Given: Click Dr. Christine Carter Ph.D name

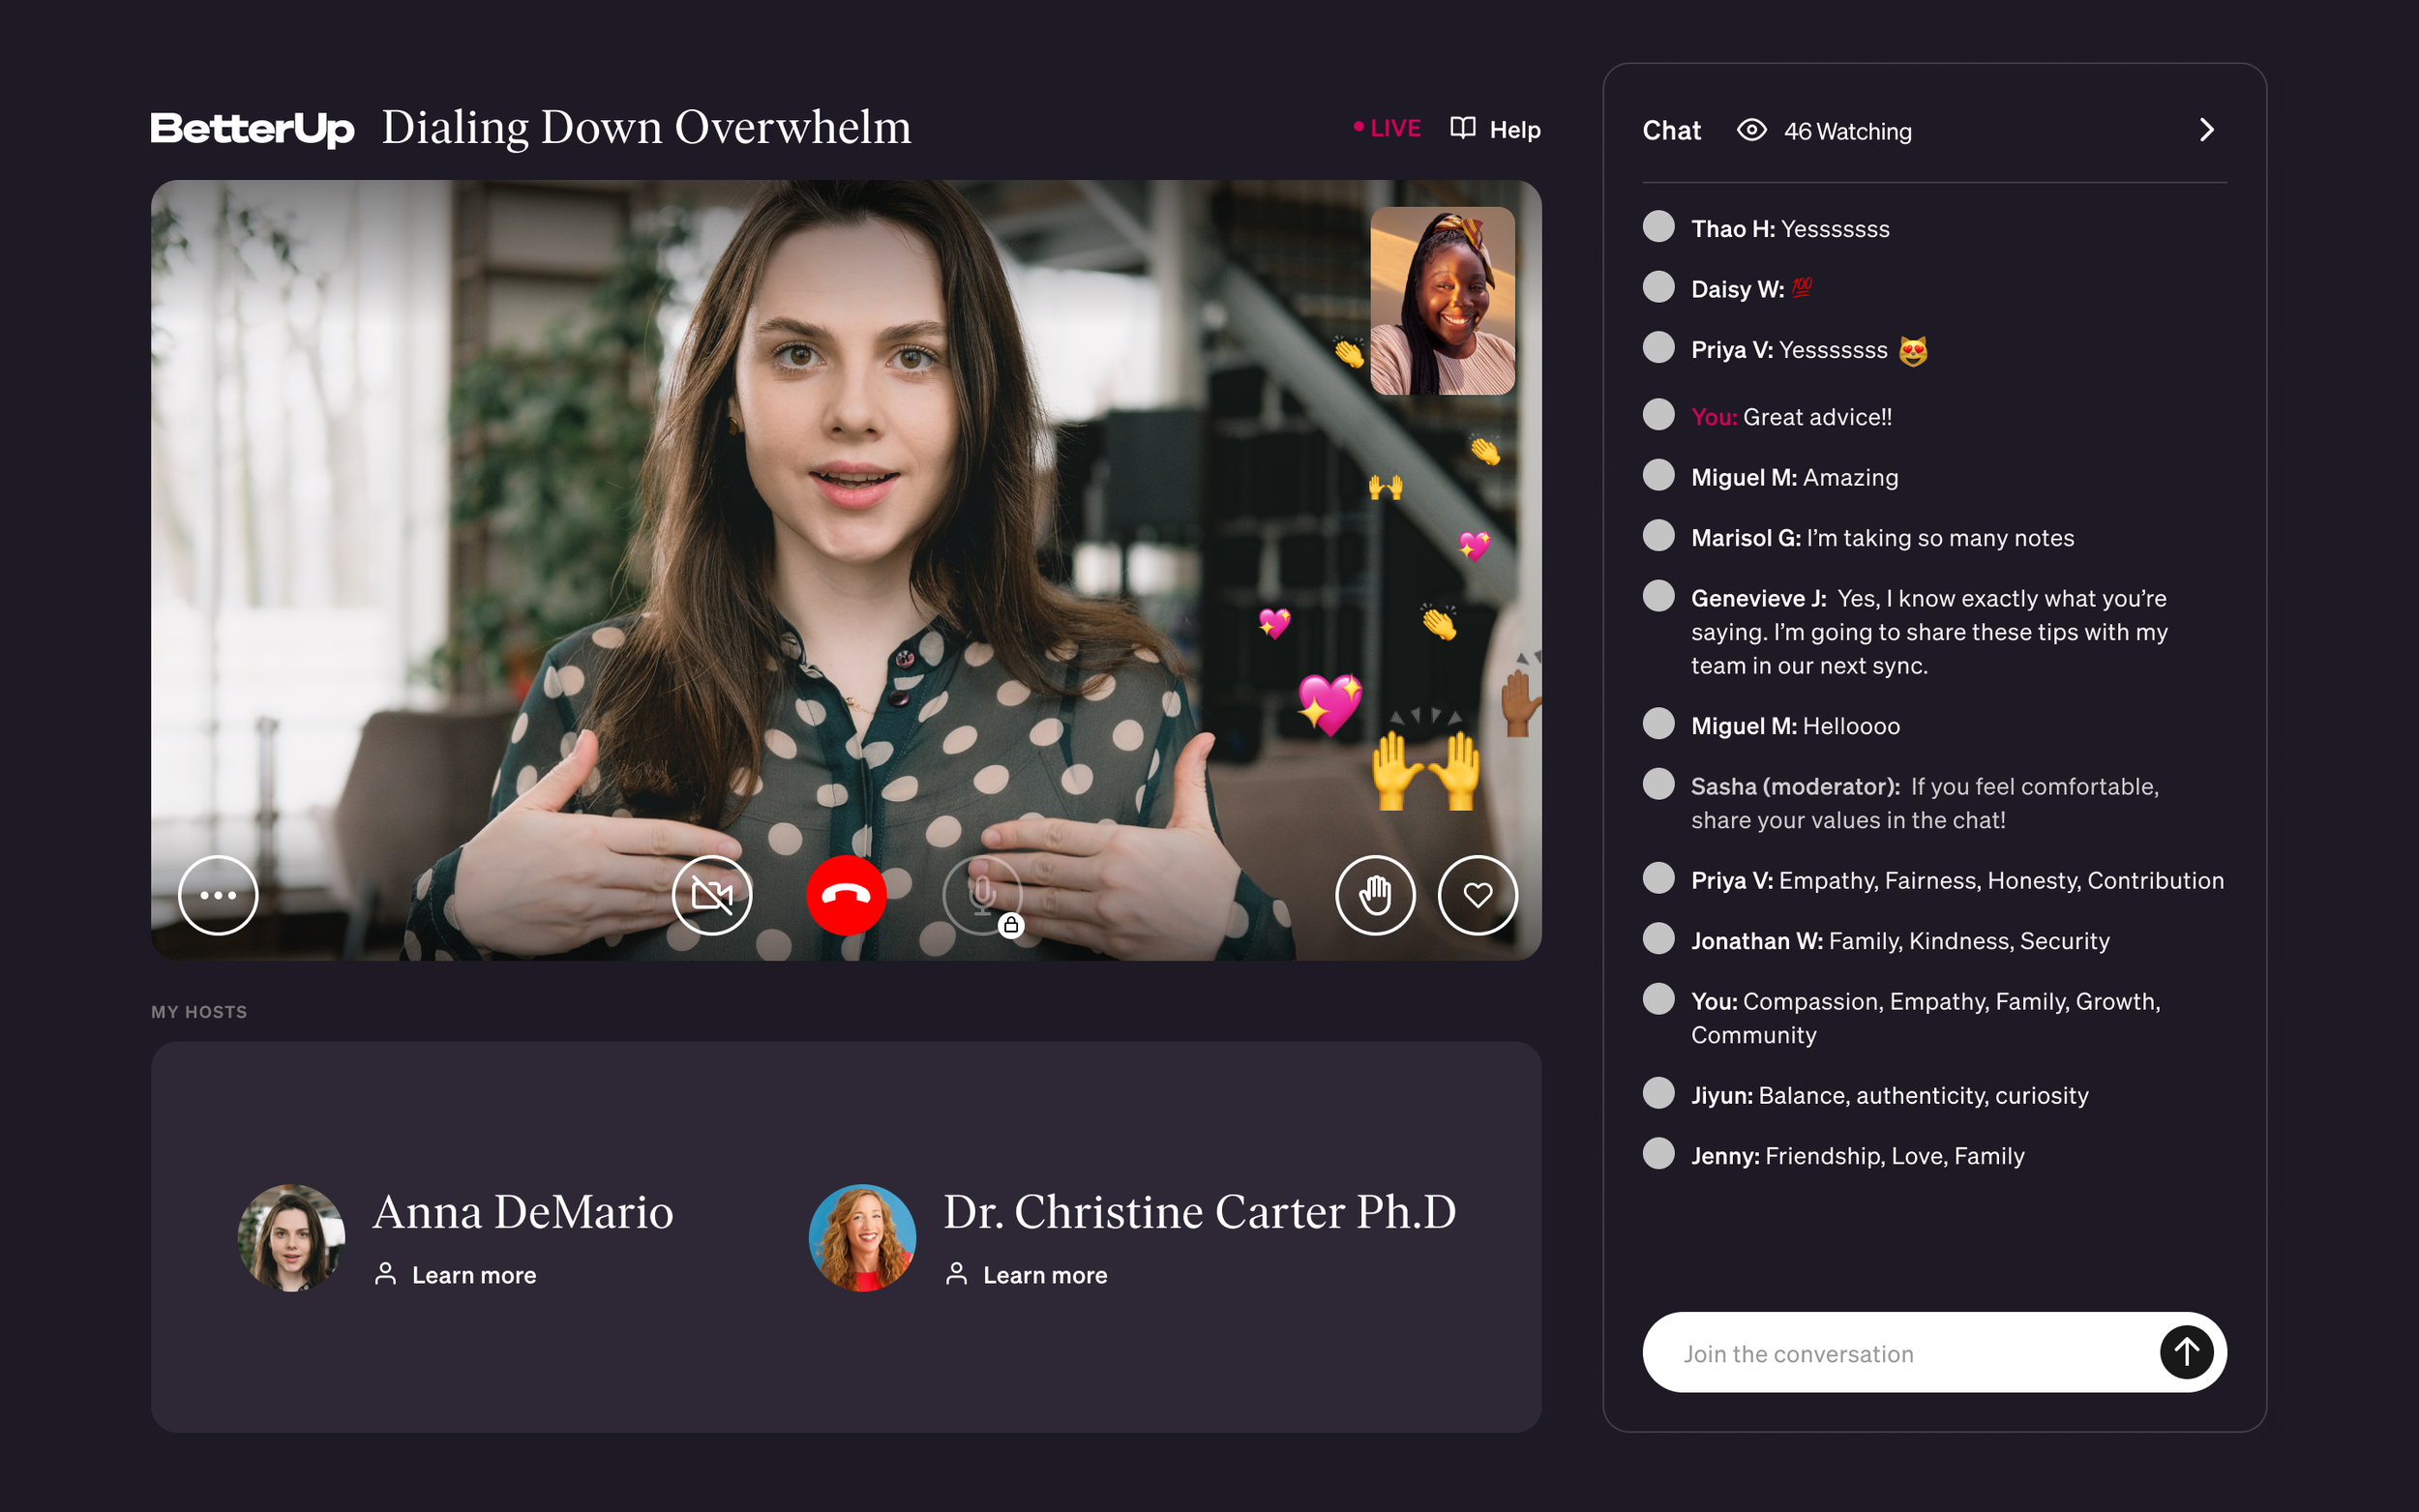Looking at the screenshot, I should [1199, 1211].
